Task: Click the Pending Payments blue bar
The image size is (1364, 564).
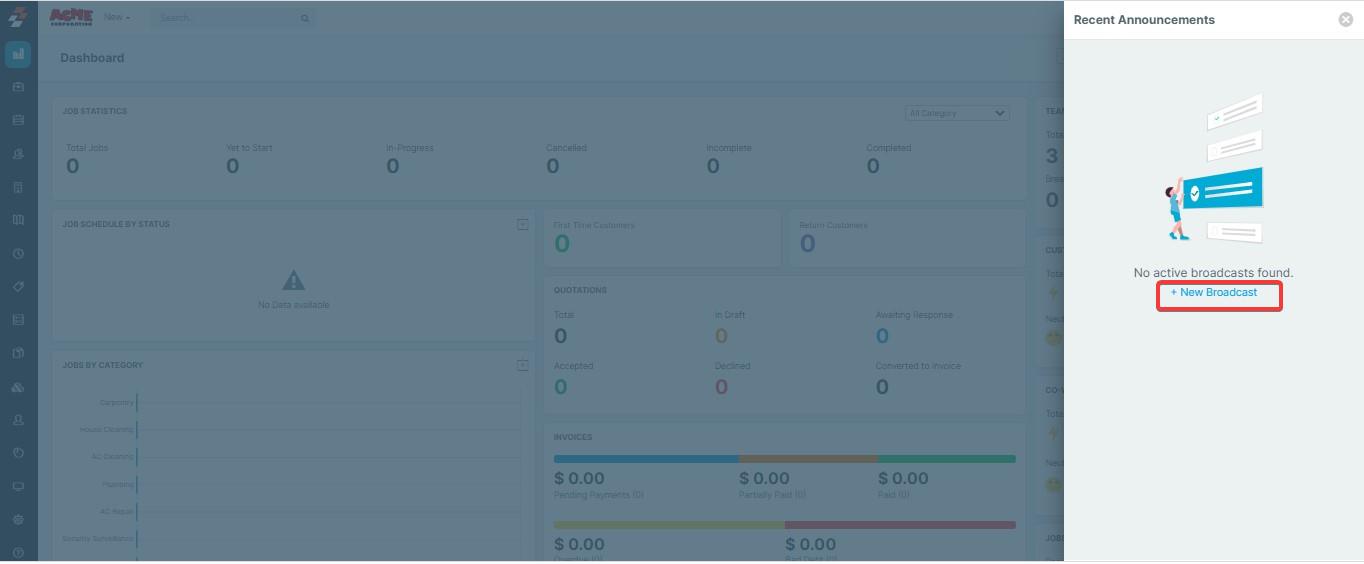Action: [x=646, y=459]
